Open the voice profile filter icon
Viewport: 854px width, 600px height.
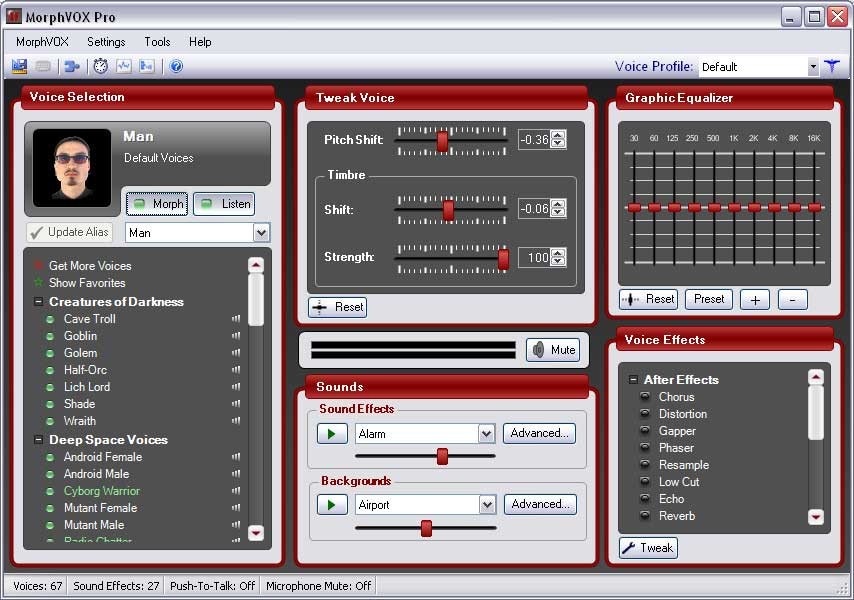tap(831, 66)
